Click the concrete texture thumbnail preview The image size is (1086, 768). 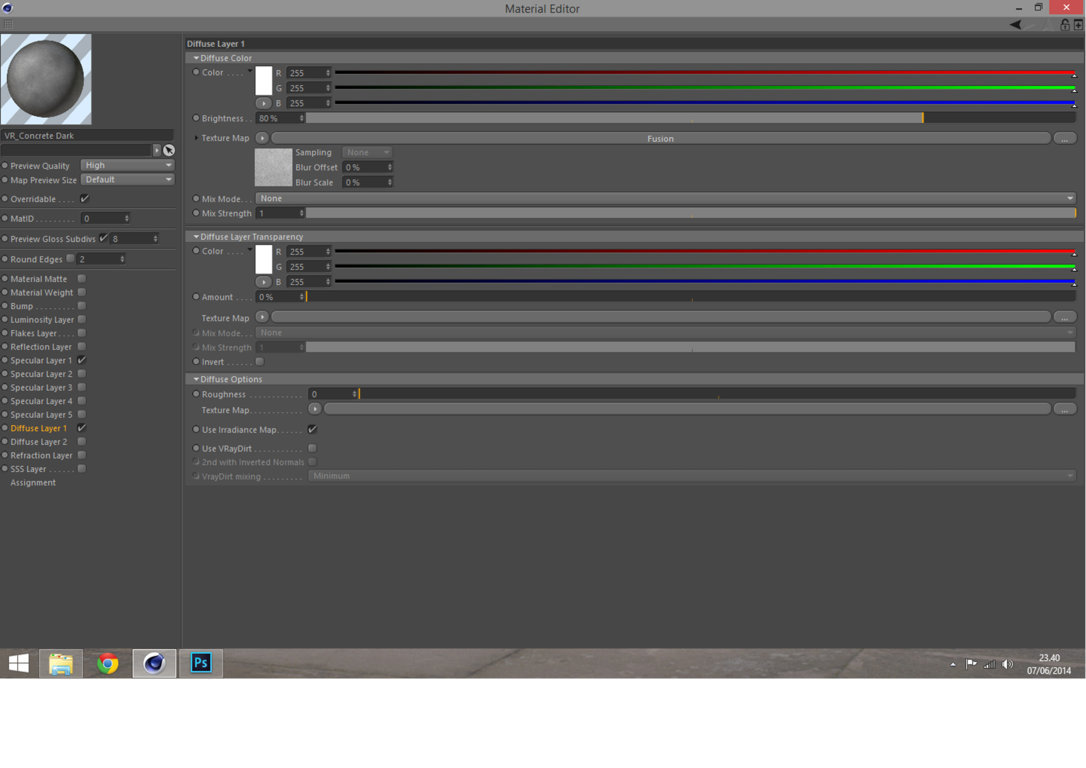click(x=274, y=168)
